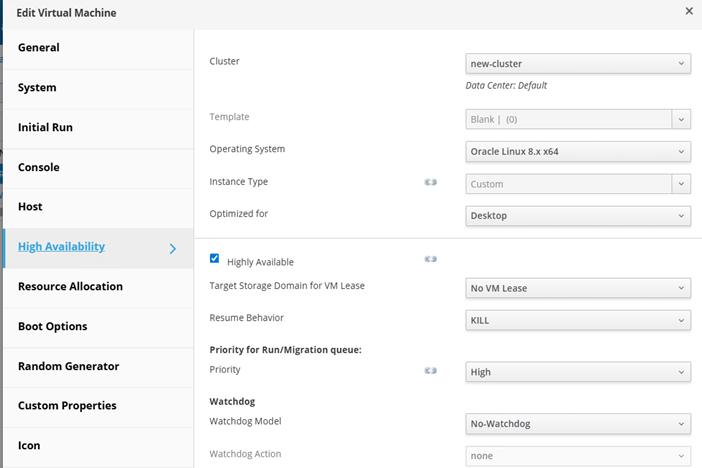Close the Edit Virtual Machine dialog
Viewport: 702px width, 468px height.
pyautogui.click(x=688, y=11)
